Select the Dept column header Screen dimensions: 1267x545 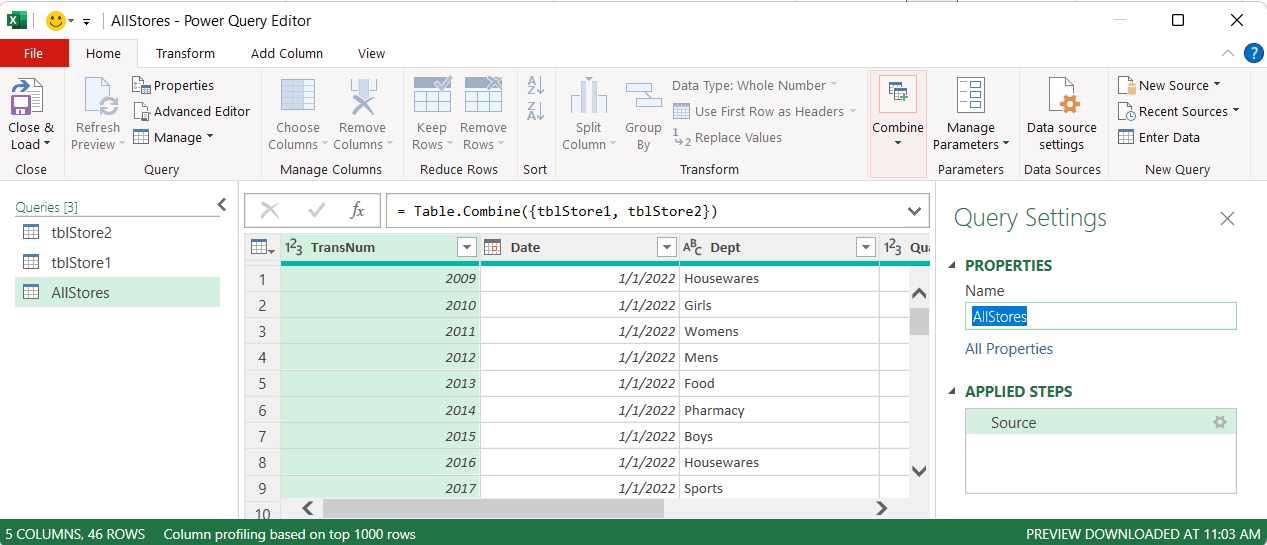[779, 247]
